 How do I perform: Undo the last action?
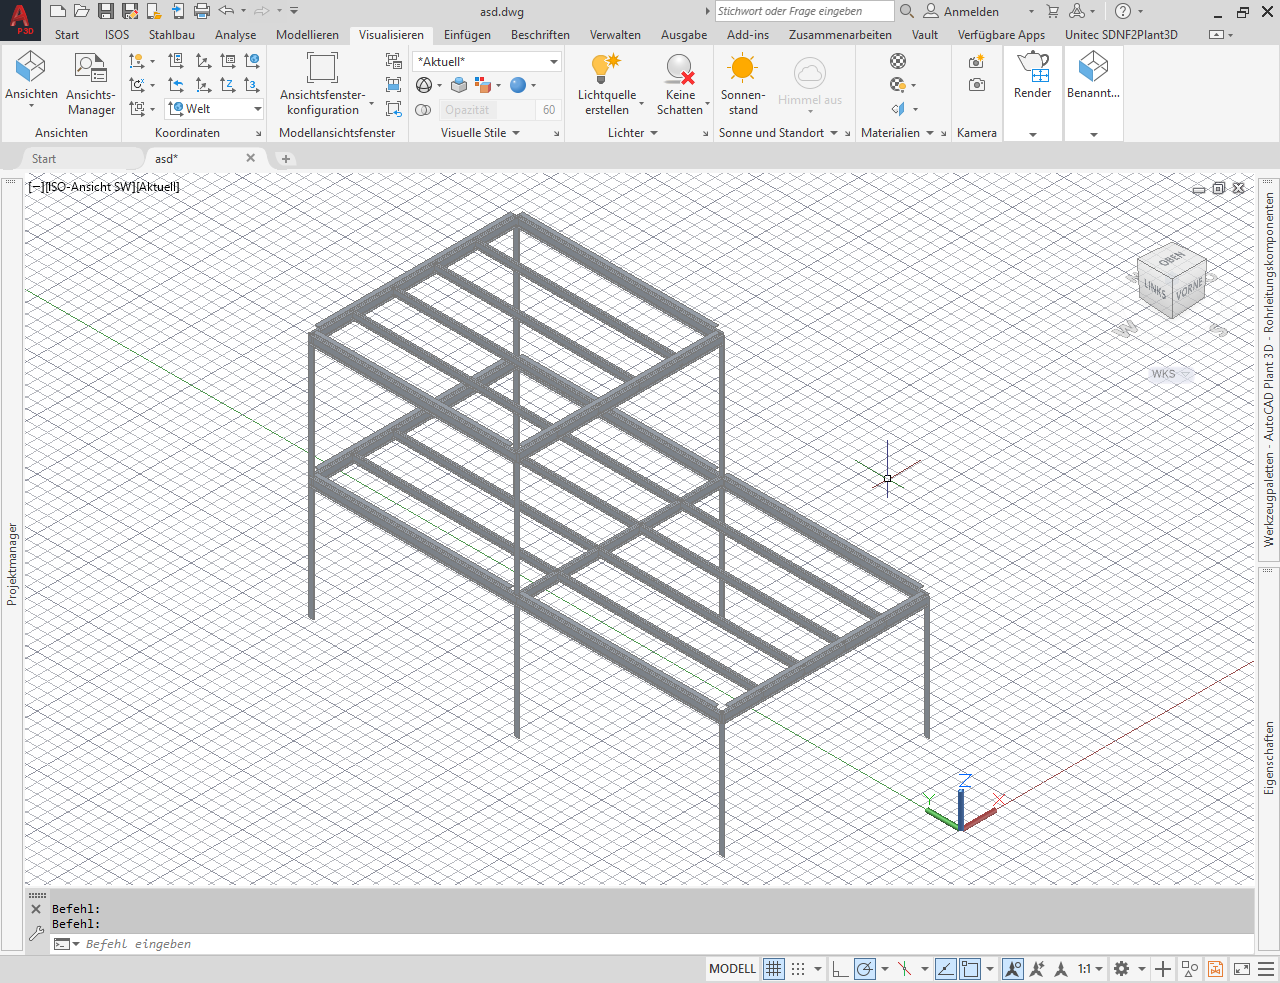pos(226,11)
